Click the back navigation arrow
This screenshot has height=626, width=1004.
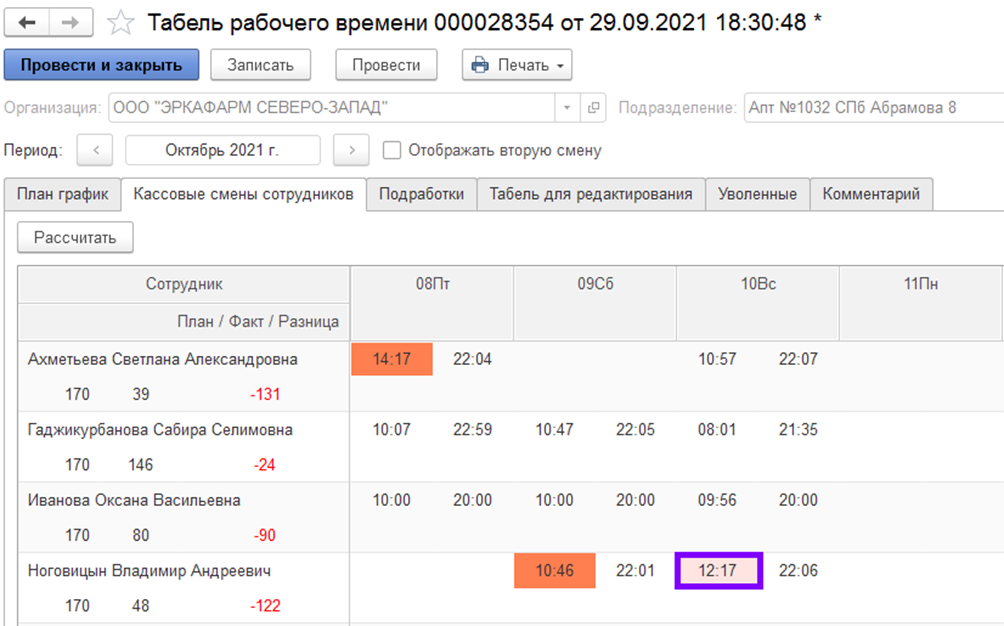tap(27, 21)
